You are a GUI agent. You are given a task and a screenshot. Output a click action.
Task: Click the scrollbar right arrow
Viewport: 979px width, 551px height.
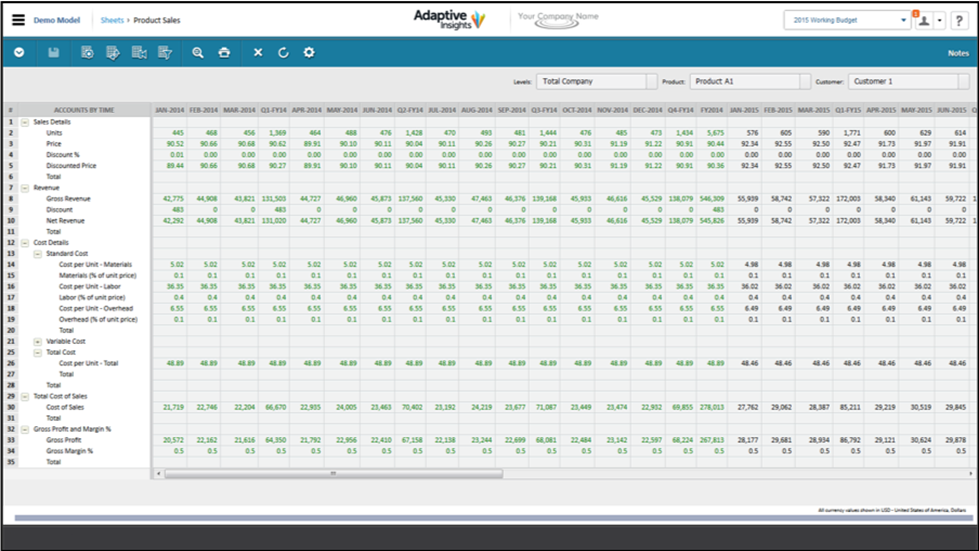point(970,474)
